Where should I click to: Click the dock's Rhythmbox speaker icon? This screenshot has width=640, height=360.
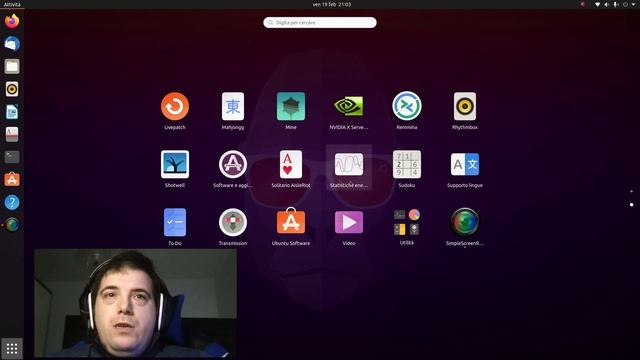12,89
